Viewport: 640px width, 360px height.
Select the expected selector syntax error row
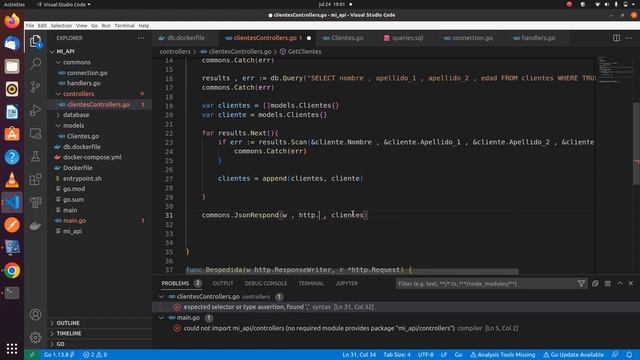396,307
